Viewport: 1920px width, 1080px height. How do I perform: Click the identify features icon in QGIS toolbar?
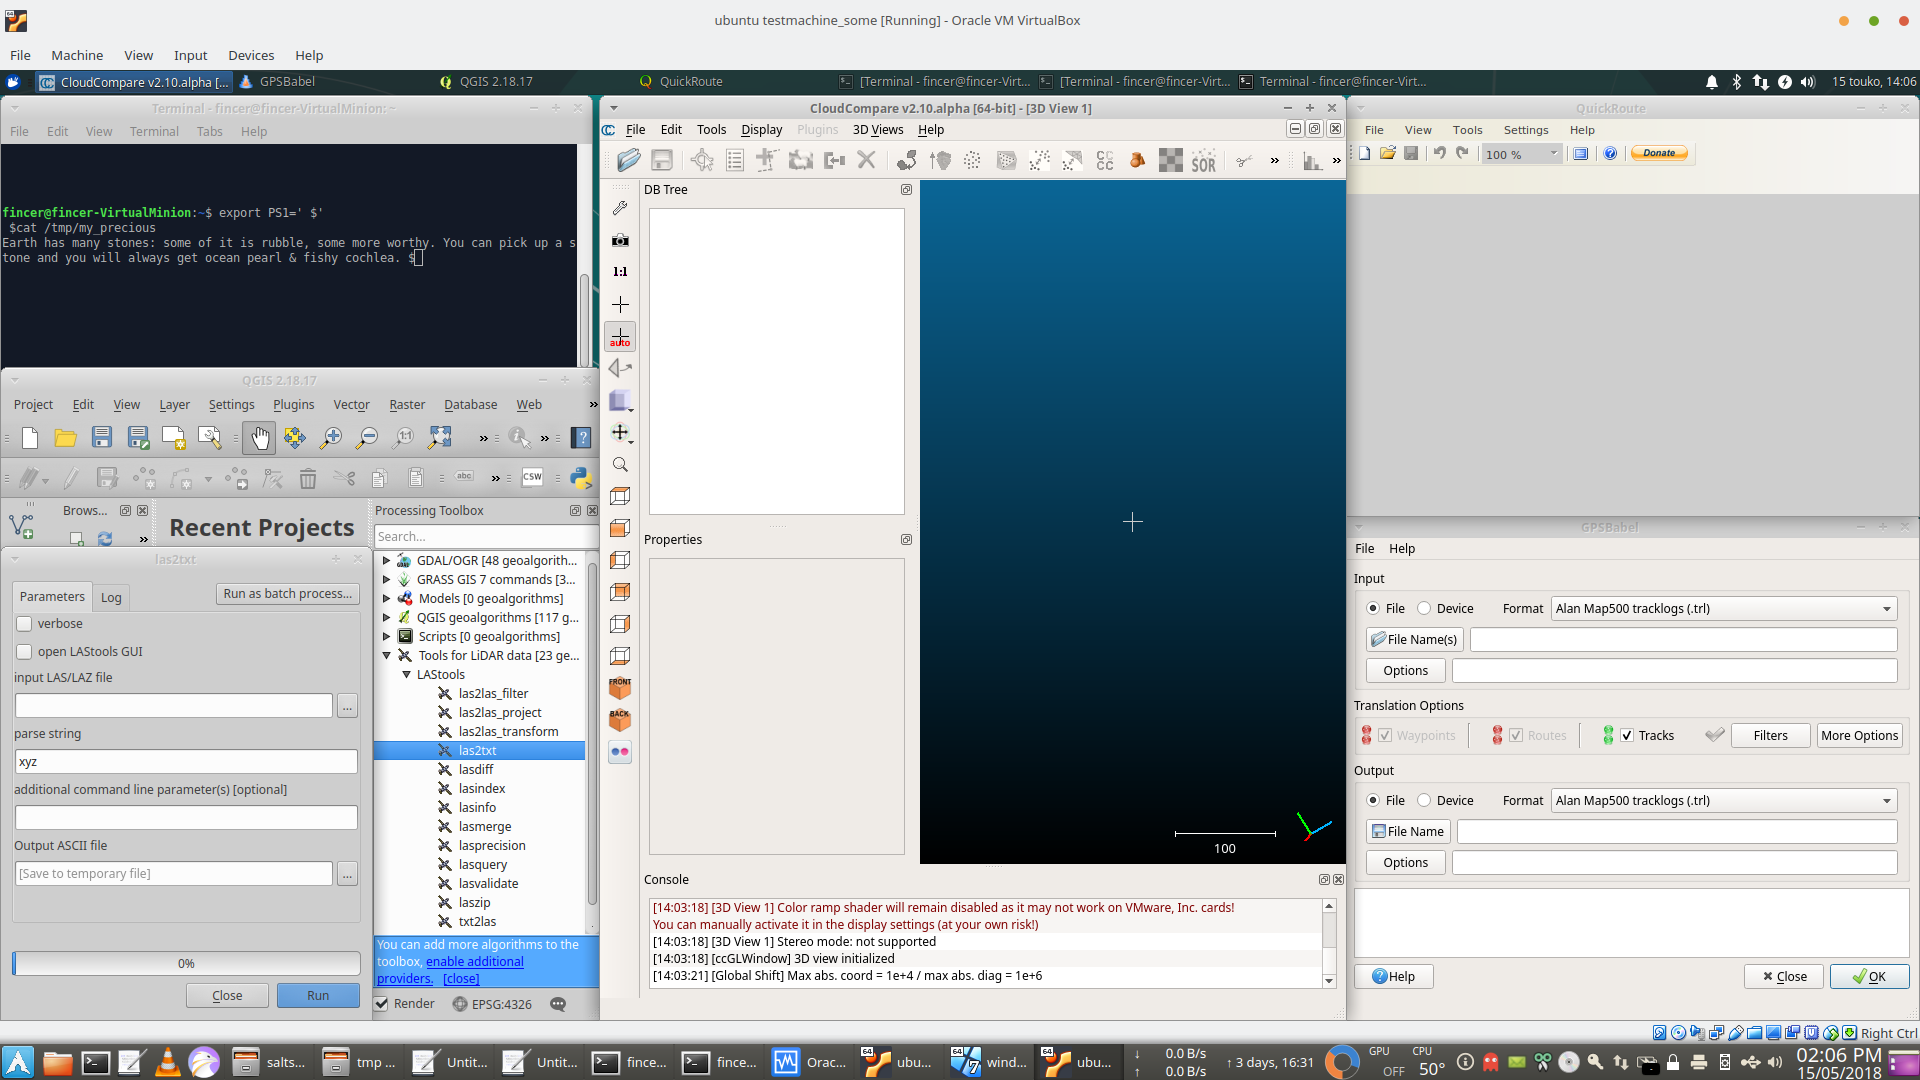click(x=518, y=436)
